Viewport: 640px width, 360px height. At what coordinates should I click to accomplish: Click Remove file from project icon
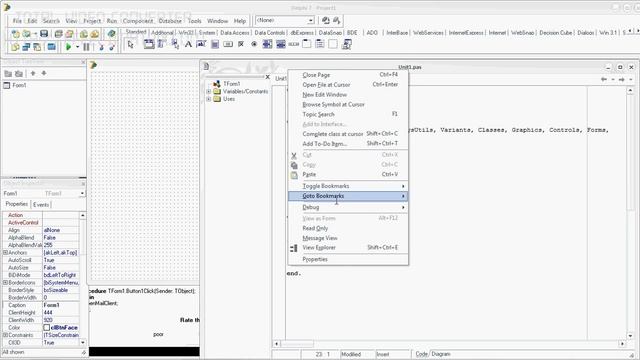(x=95, y=34)
